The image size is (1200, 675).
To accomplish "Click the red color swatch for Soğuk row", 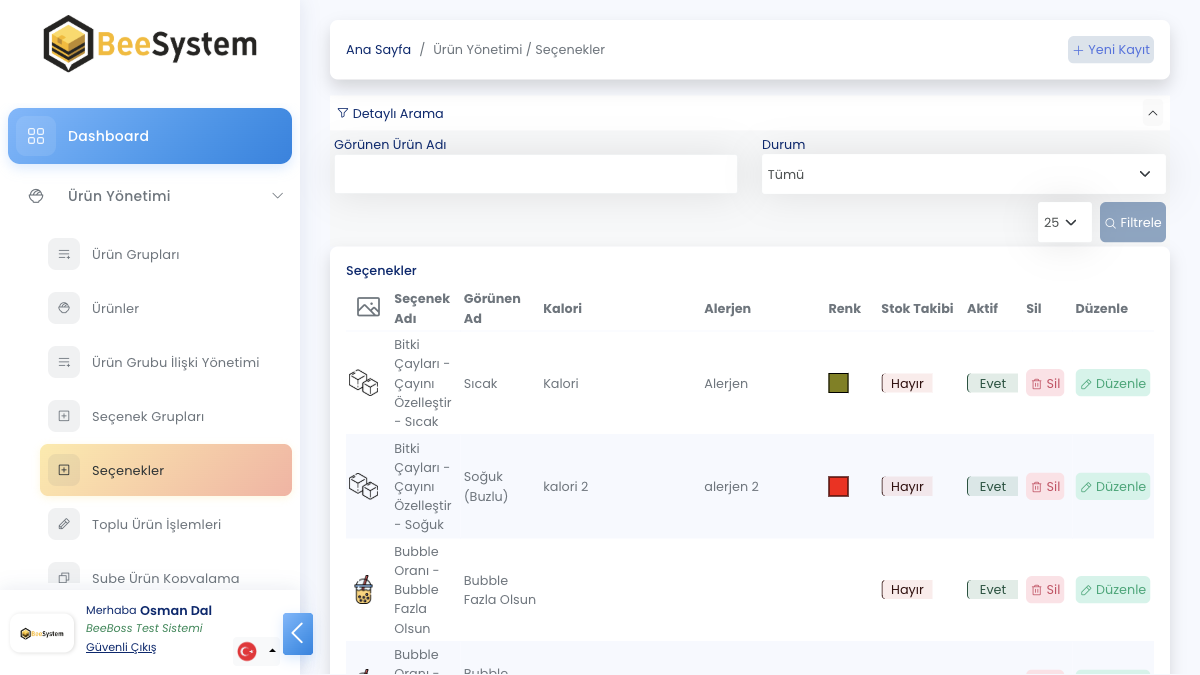I will tap(838, 487).
